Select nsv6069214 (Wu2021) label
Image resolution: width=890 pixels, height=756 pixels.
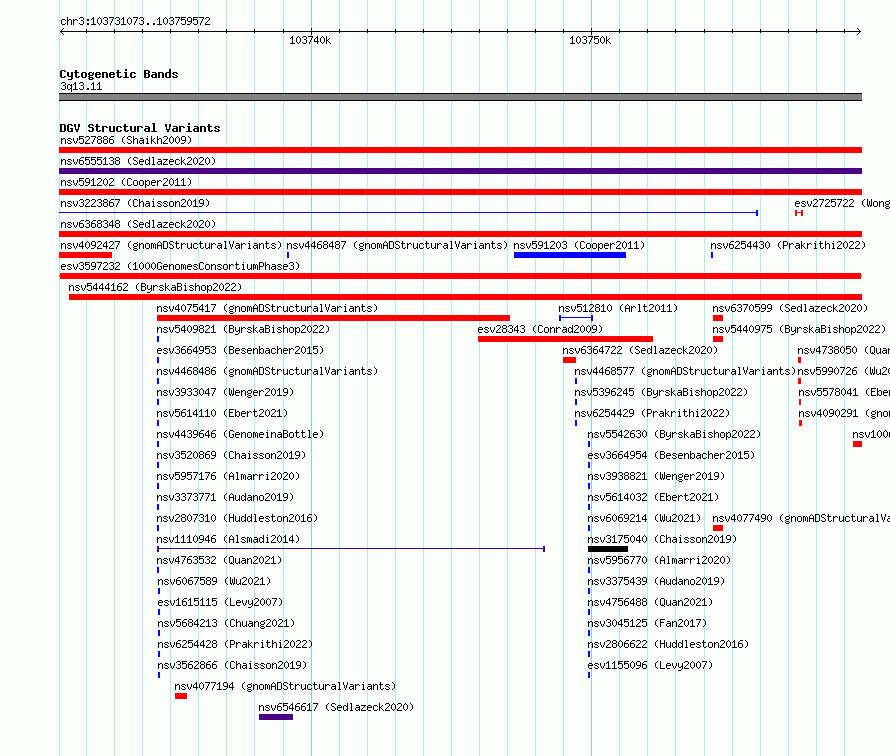point(644,518)
